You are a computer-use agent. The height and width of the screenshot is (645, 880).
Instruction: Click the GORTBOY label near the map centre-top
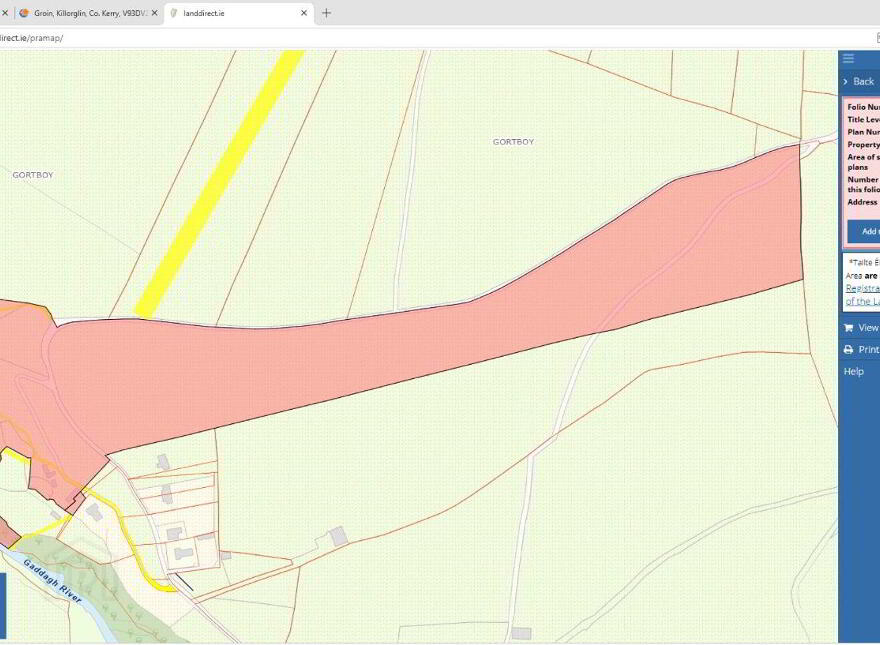pos(514,142)
